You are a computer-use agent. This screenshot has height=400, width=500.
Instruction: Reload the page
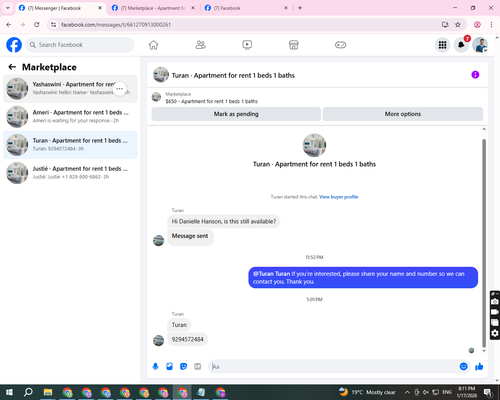point(37,25)
